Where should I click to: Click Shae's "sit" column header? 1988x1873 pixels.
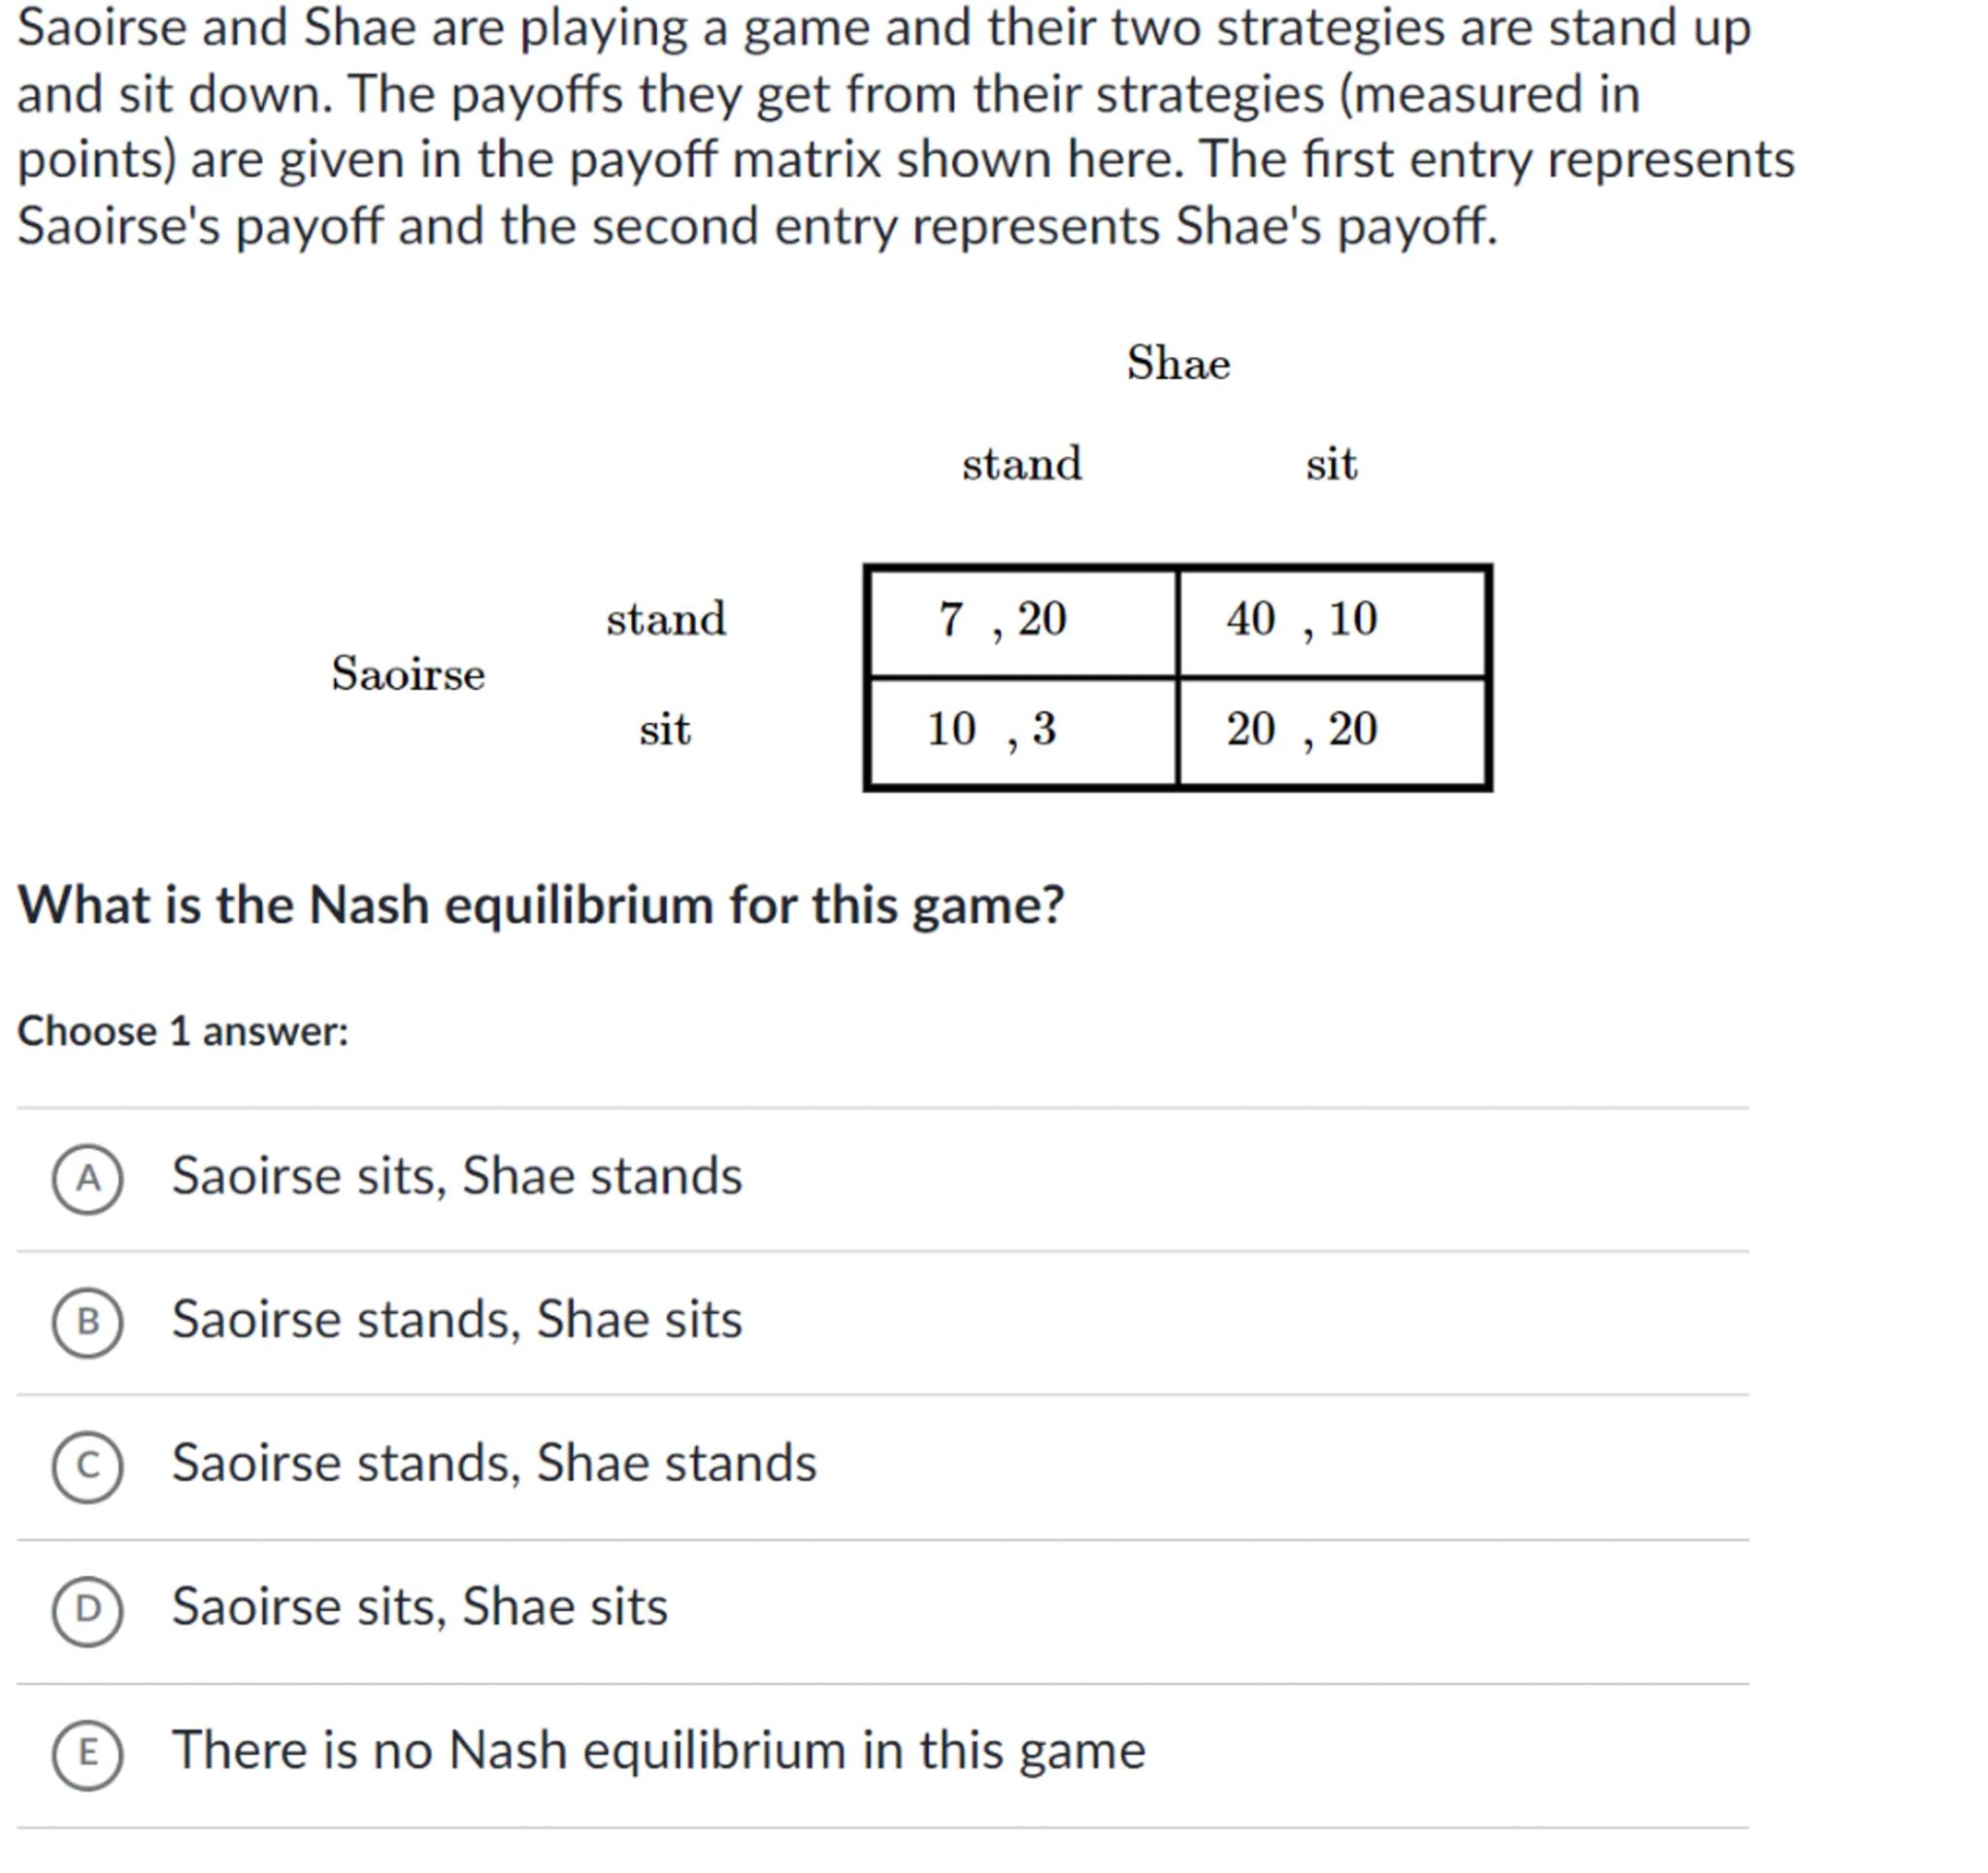pyautogui.click(x=1331, y=464)
